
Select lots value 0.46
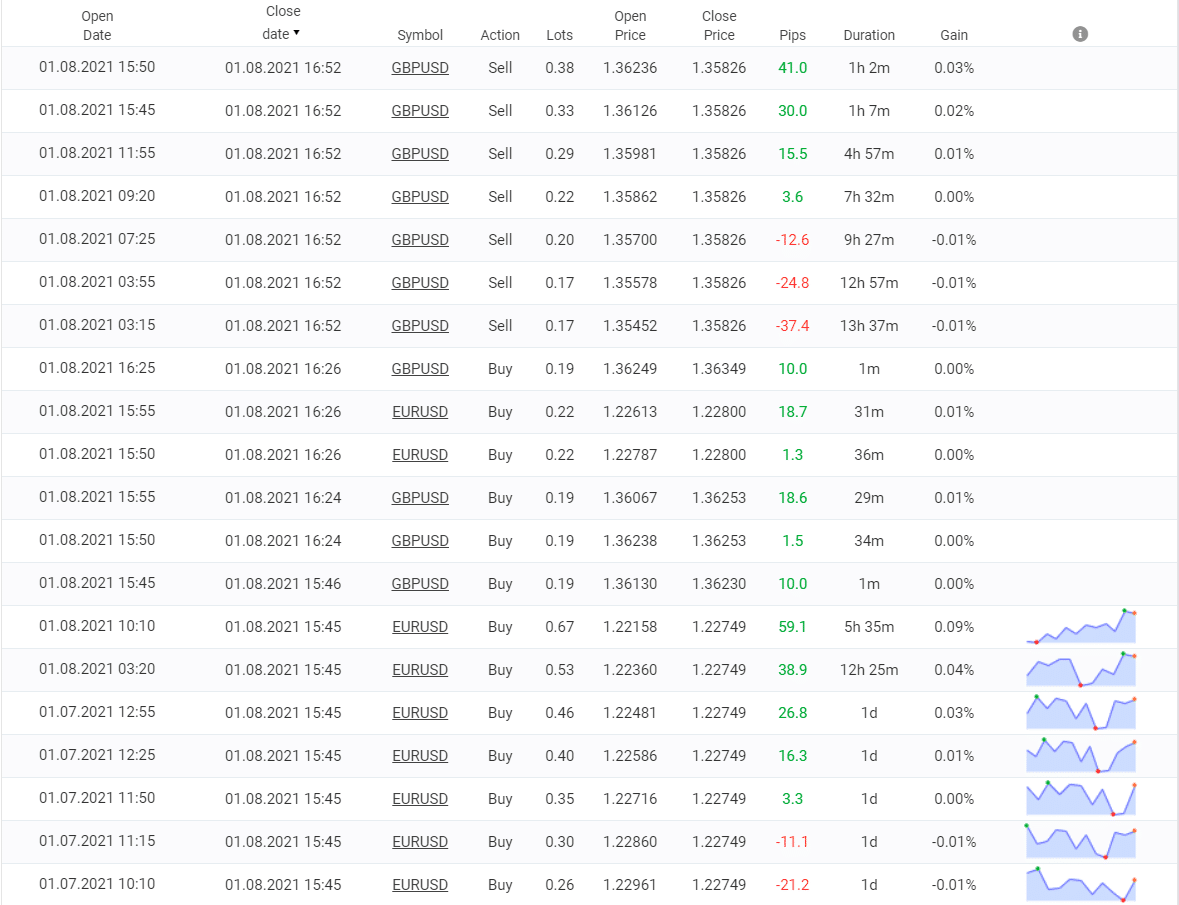(559, 713)
